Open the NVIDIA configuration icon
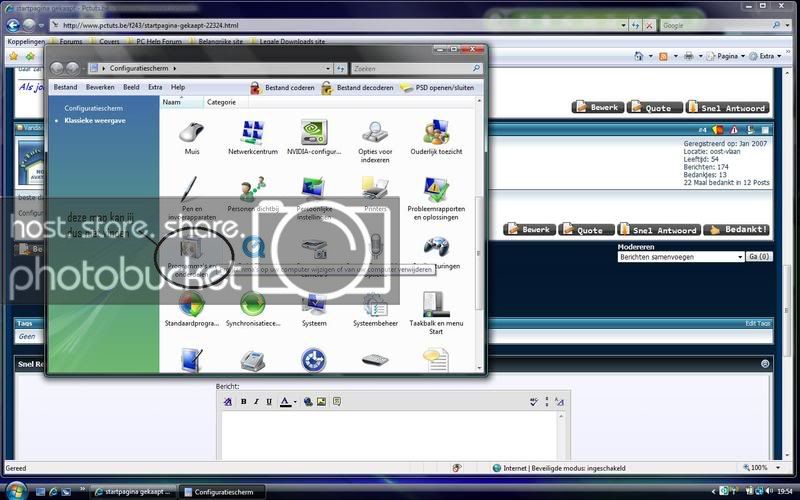 point(314,135)
